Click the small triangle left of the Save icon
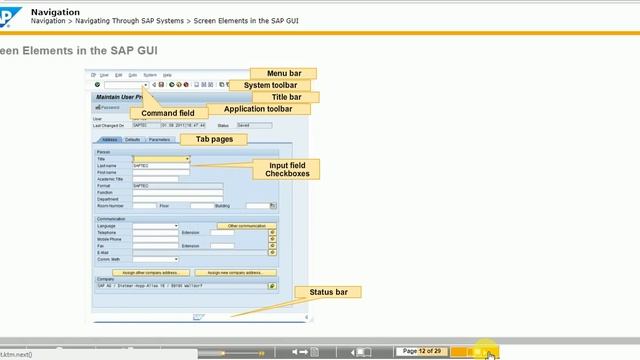Image resolution: width=640 pixels, height=360 pixels. [x=154, y=84]
